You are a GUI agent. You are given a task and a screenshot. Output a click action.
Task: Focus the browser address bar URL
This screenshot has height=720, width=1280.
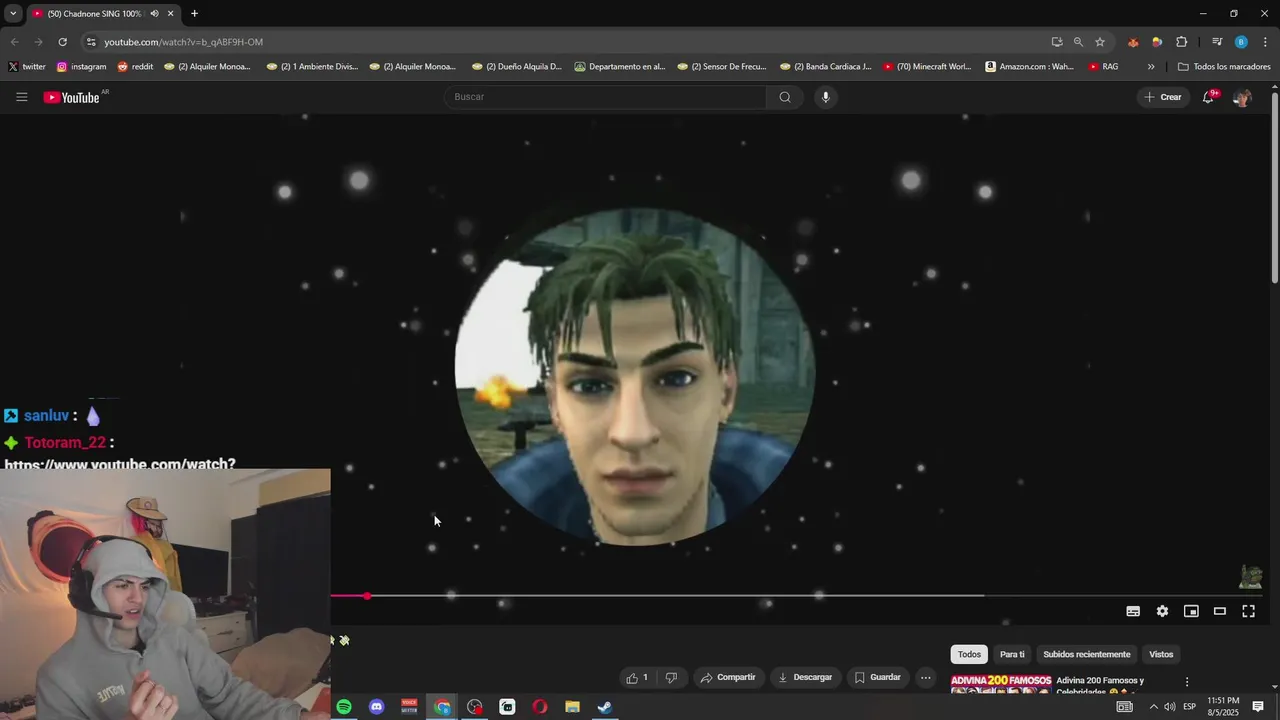[184, 42]
